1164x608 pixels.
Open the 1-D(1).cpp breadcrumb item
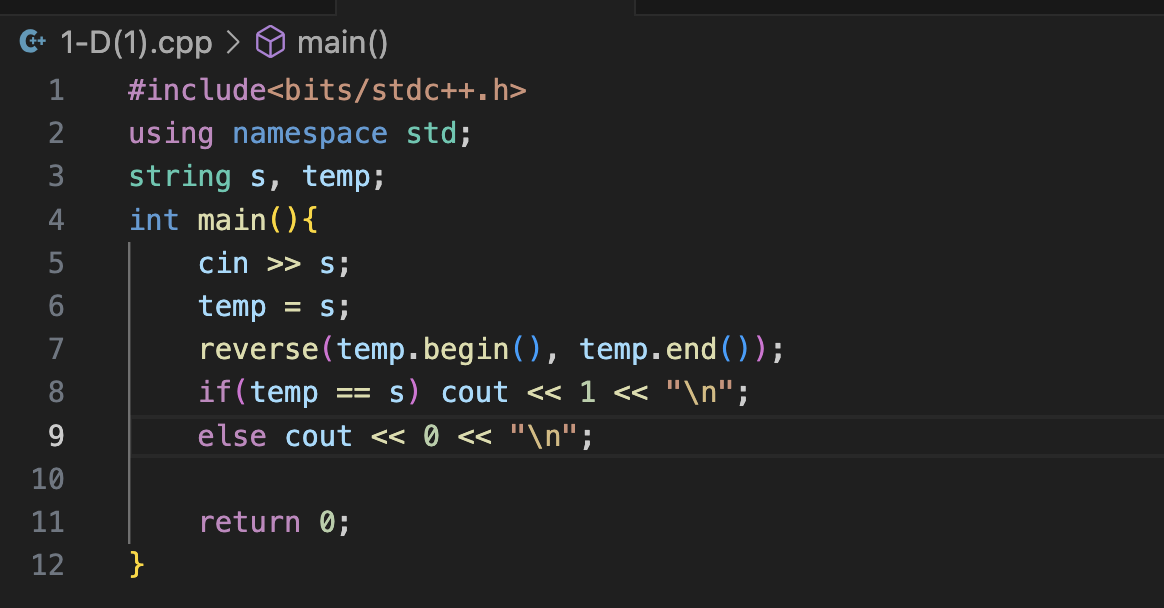[136, 43]
